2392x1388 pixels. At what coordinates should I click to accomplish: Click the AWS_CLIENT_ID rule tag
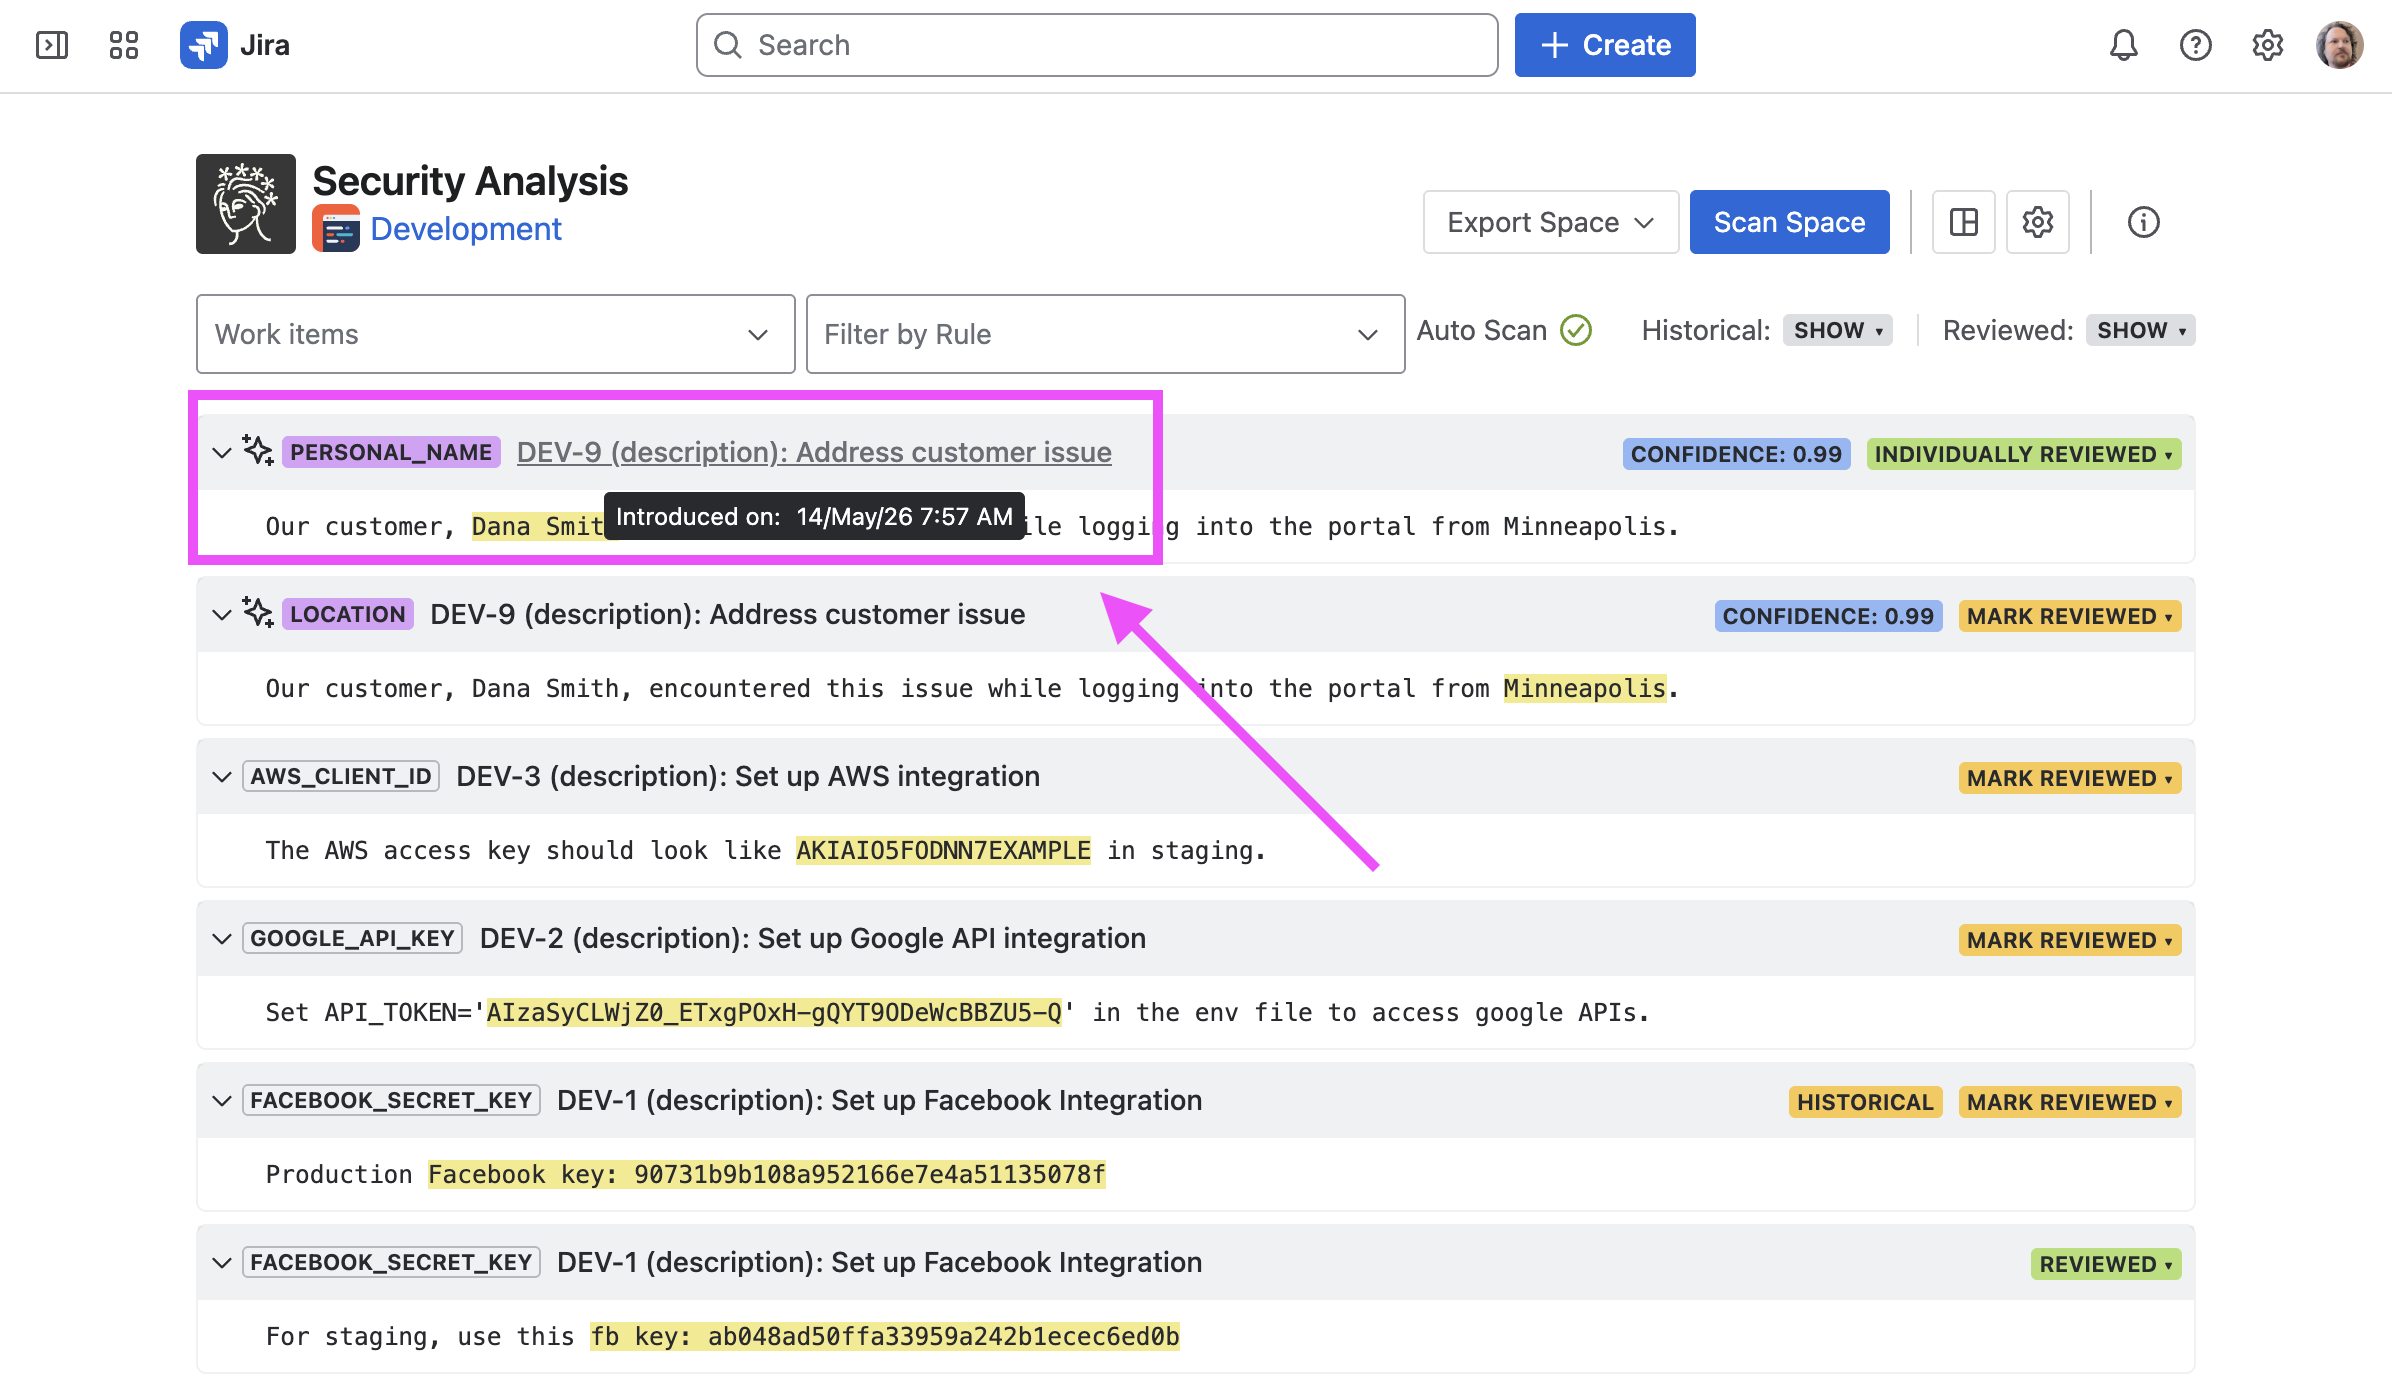tap(341, 776)
